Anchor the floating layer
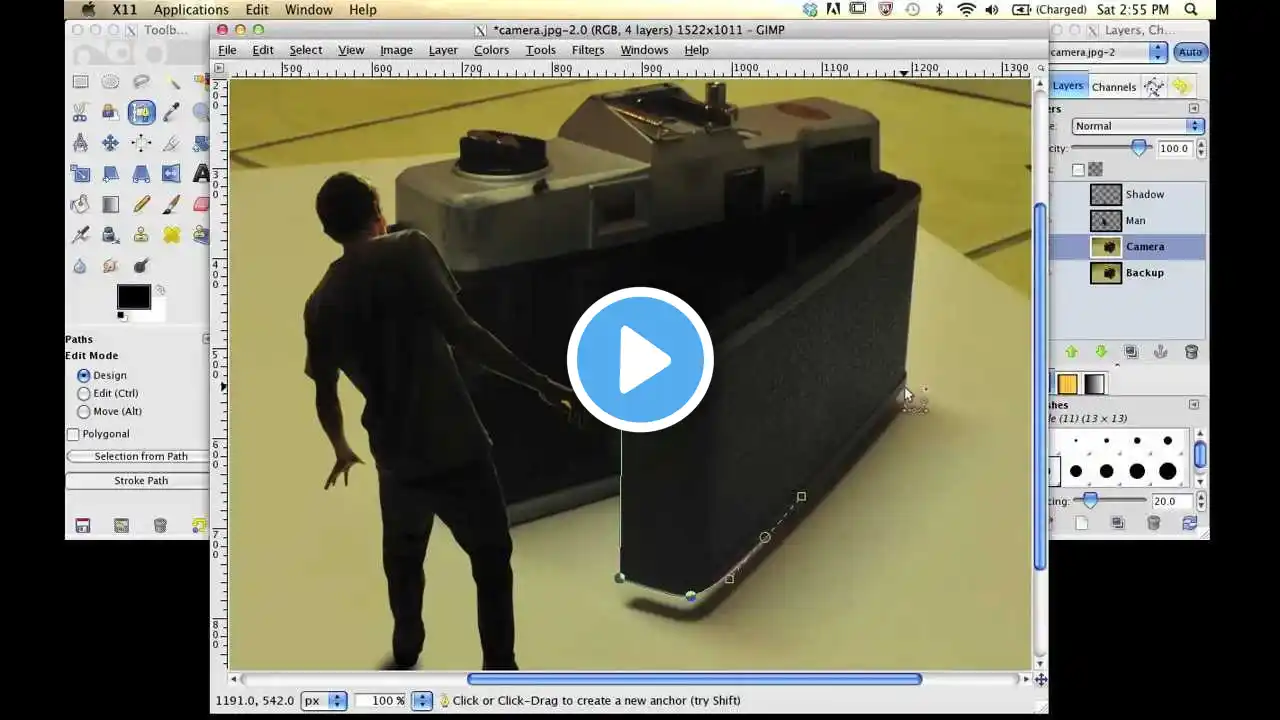 pyautogui.click(x=1161, y=352)
